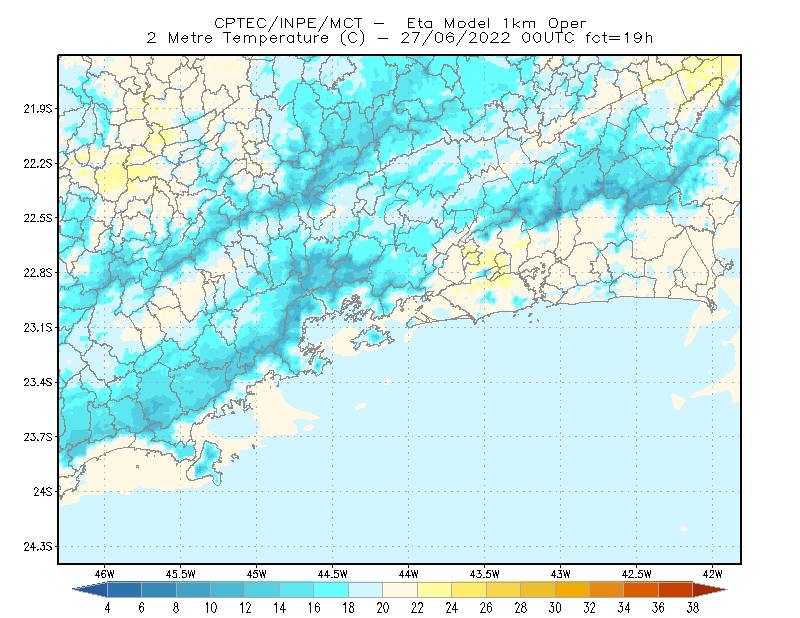Click the 43.5W longitude label

point(485,574)
